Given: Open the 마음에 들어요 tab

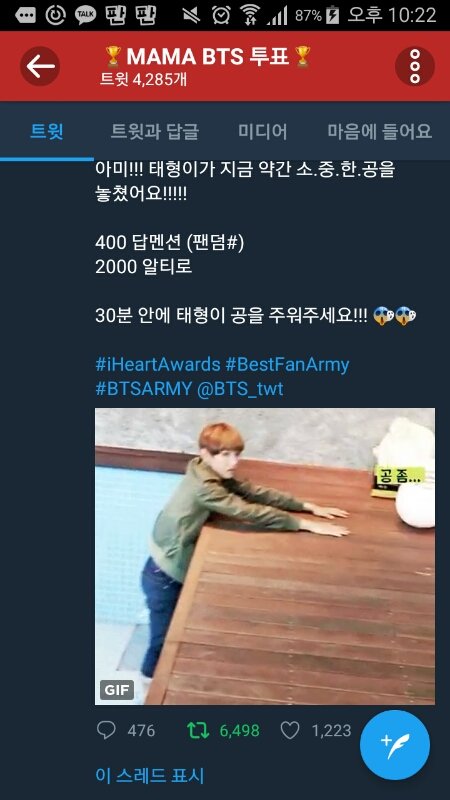Looking at the screenshot, I should (380, 132).
